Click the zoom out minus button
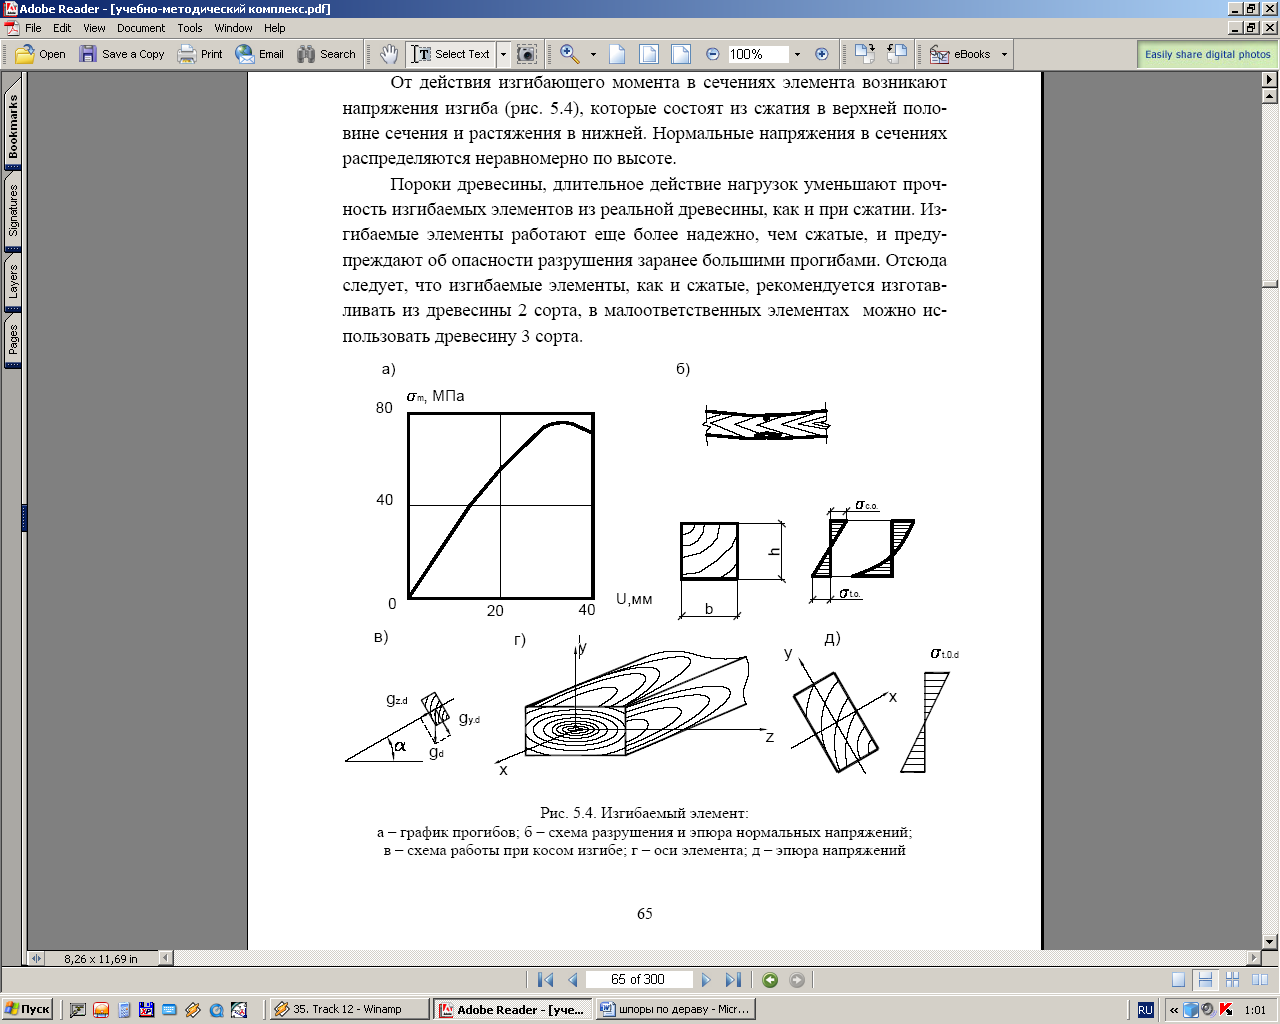Screen dimensions: 1280x1024 click(x=712, y=54)
